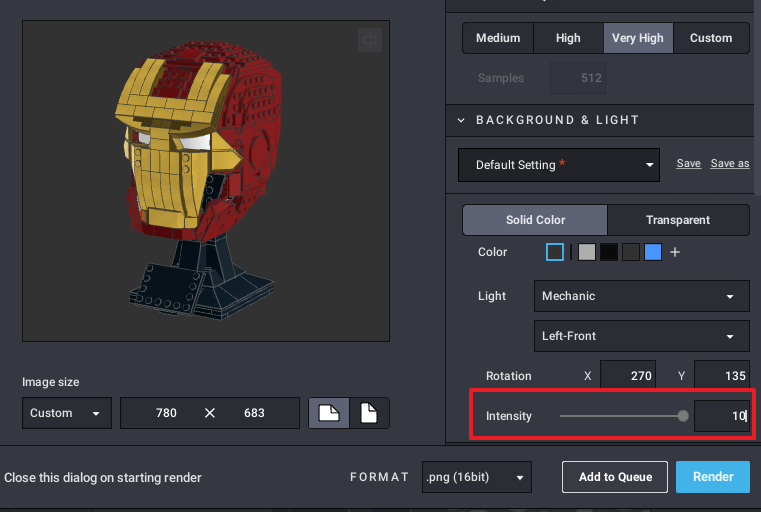
Task: Open the .png (16bit) format dropdown
Action: pos(477,477)
